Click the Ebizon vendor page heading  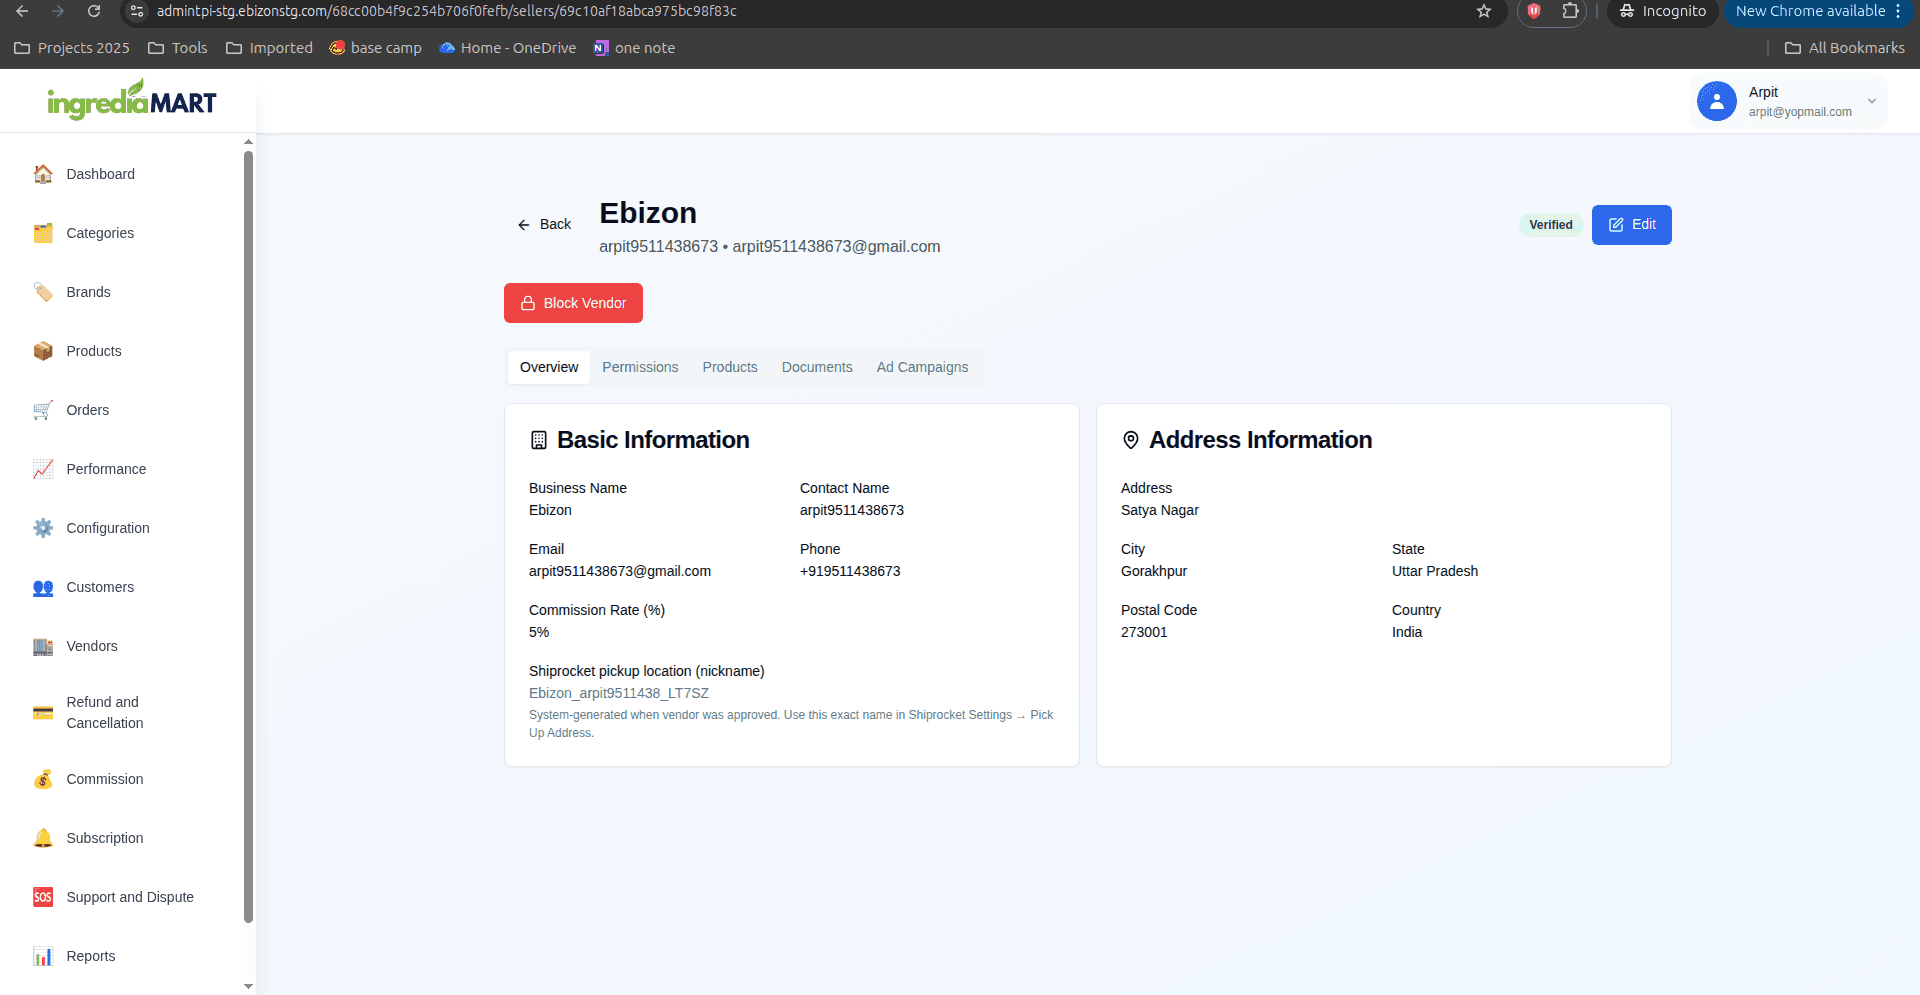[648, 213]
